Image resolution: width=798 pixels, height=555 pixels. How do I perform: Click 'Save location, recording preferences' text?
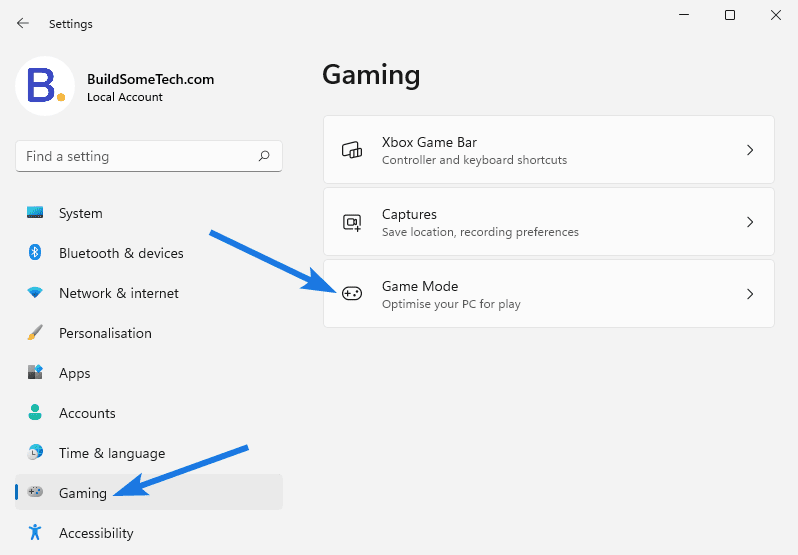[480, 232]
